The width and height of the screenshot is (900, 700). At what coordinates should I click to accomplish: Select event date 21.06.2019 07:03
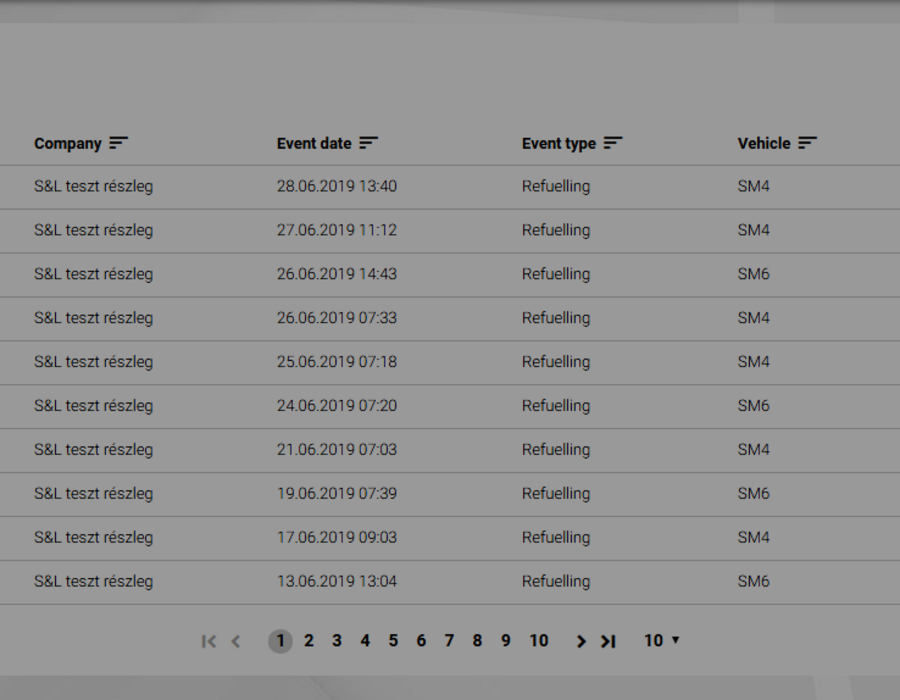tap(337, 450)
